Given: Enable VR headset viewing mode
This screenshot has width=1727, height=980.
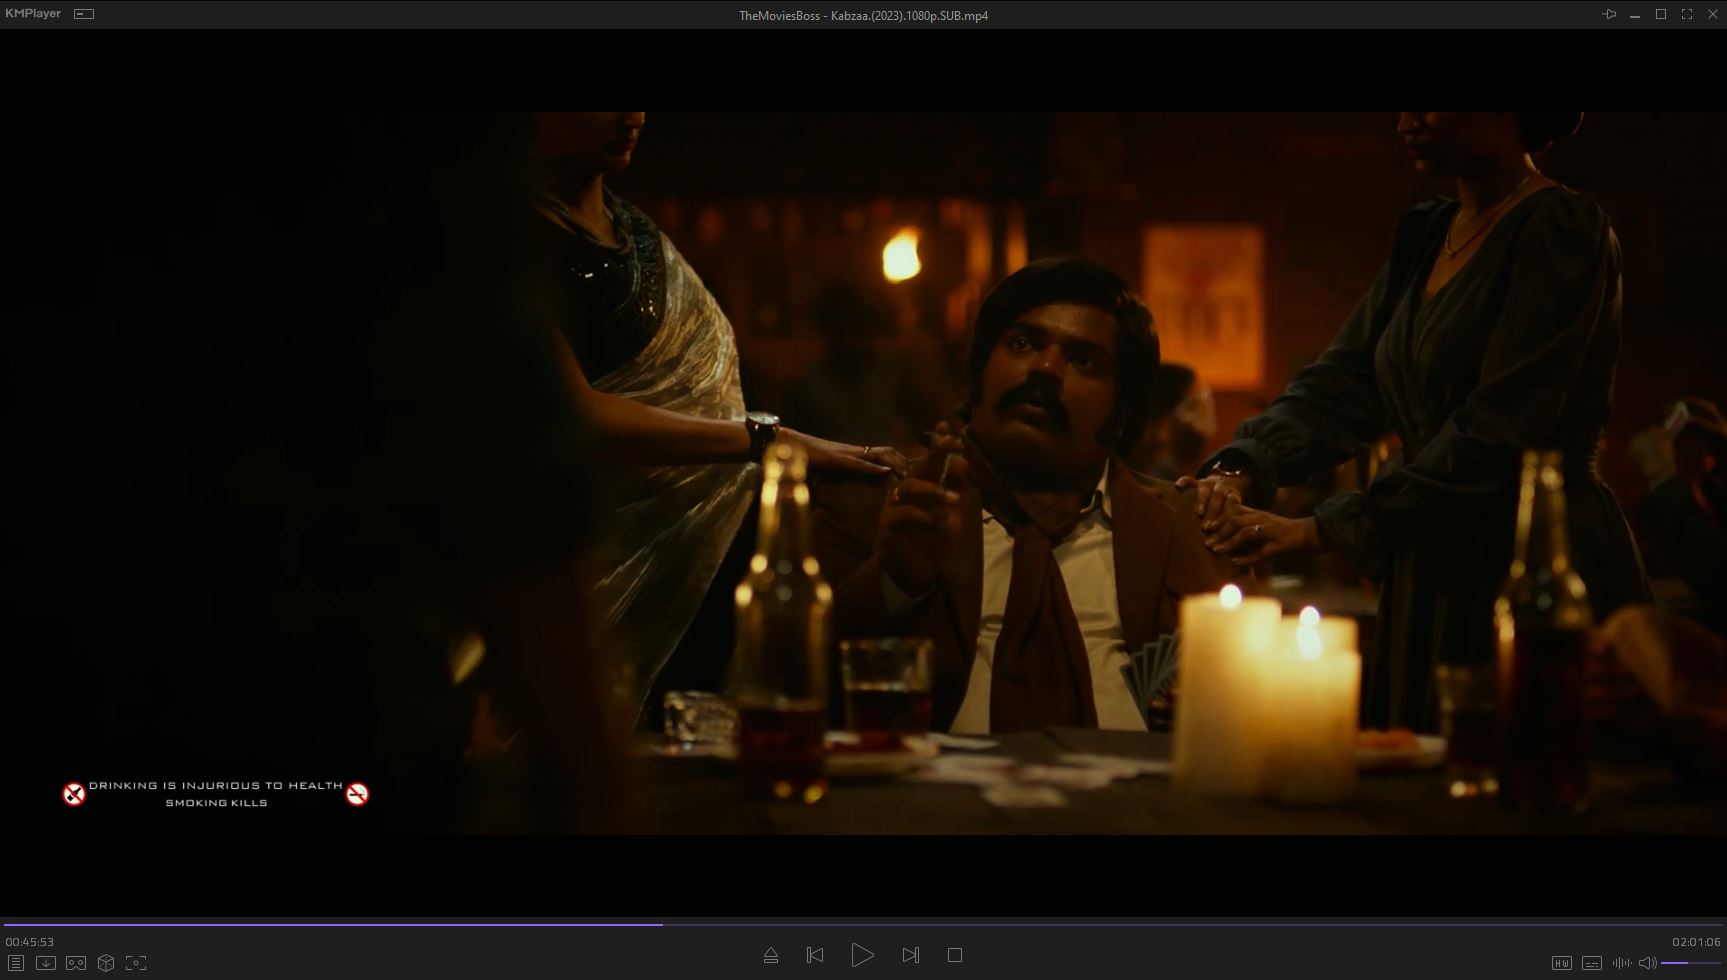Looking at the screenshot, I should (x=76, y=963).
